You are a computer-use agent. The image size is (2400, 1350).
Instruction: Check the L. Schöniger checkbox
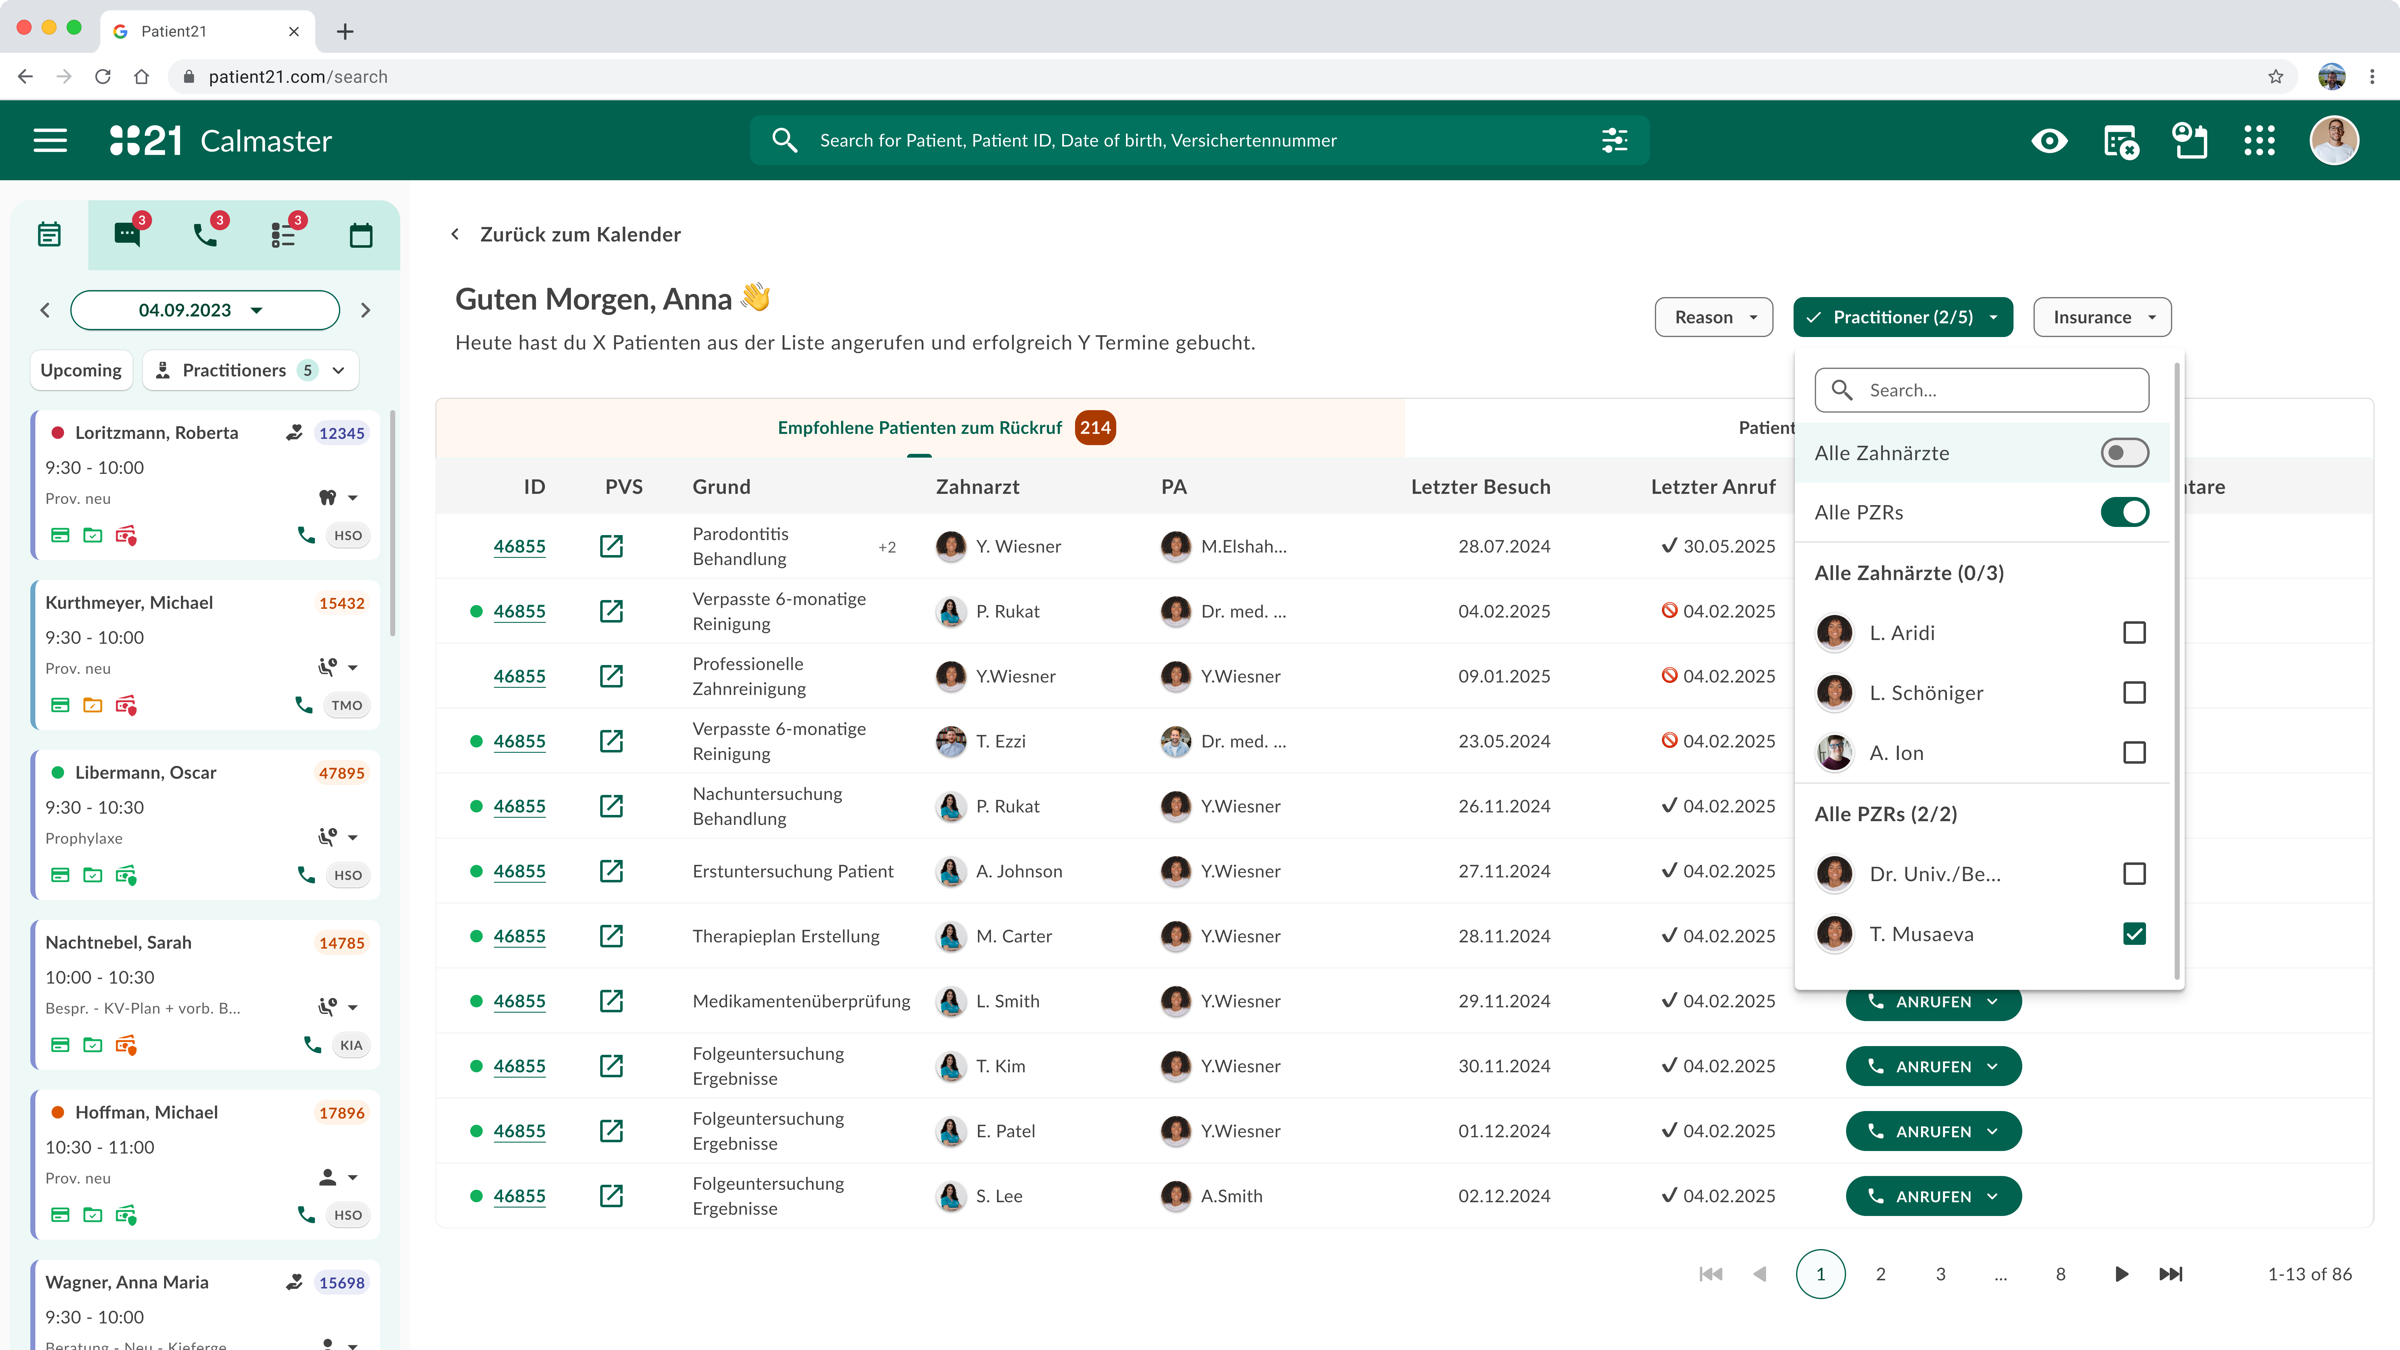point(2134,693)
